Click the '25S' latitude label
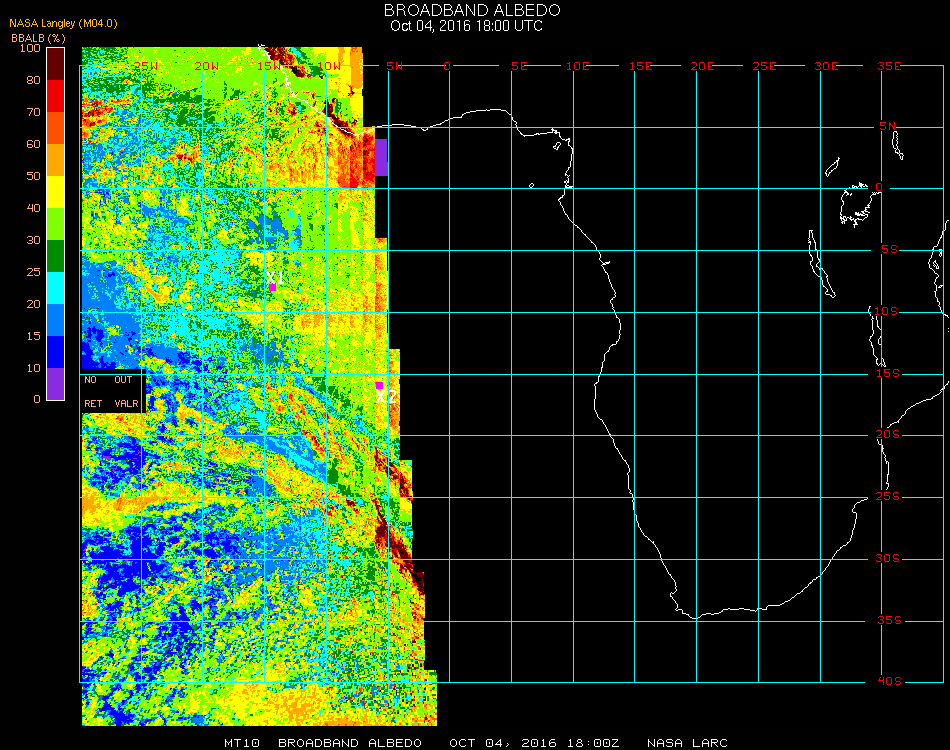Image resolution: width=950 pixels, height=750 pixels. [x=888, y=497]
